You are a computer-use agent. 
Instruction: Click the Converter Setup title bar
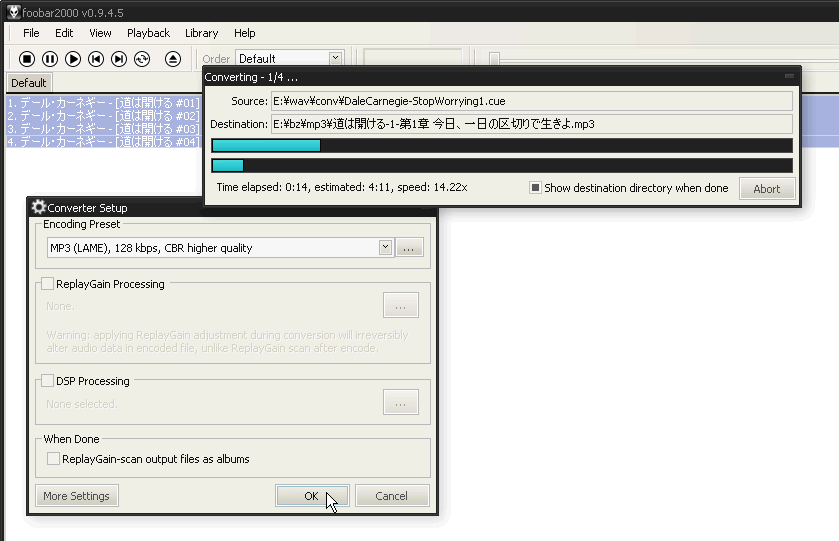232,207
